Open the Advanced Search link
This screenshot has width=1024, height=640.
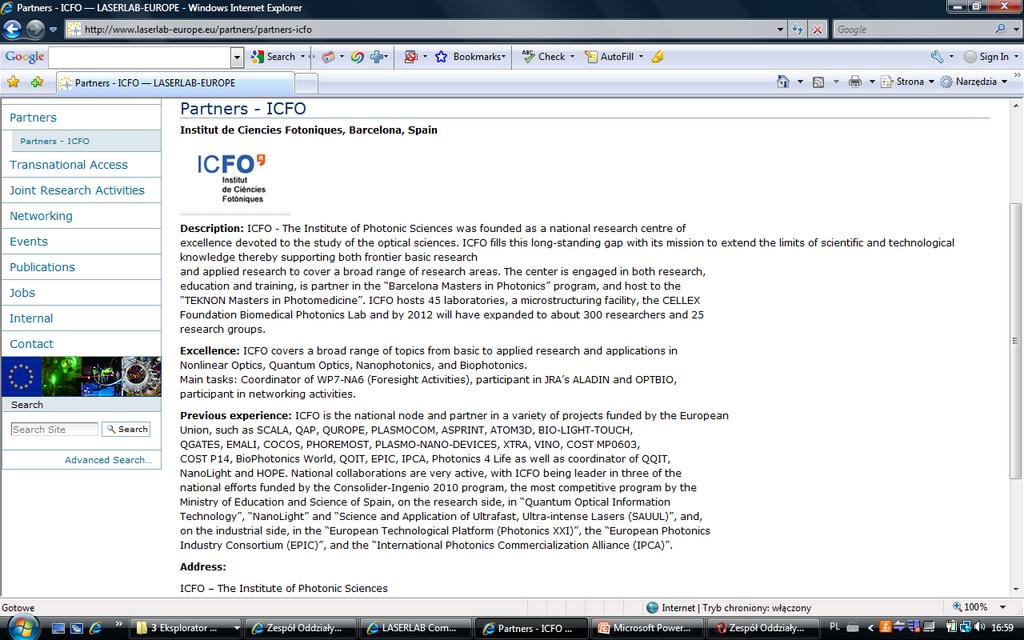(x=108, y=460)
